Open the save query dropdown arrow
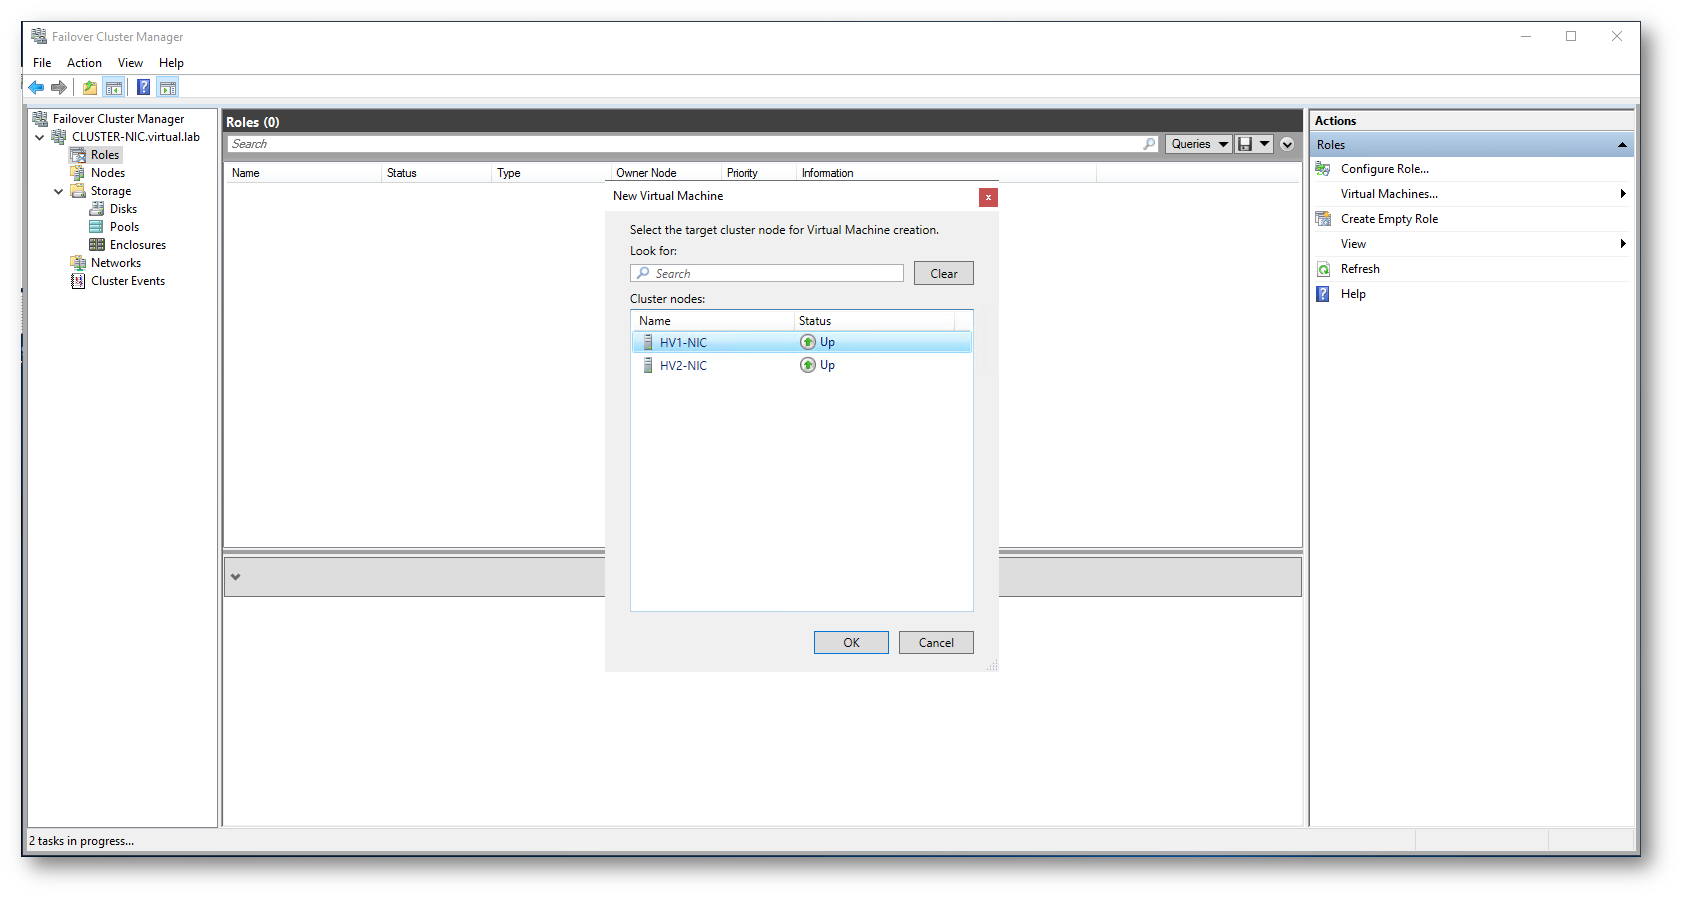The width and height of the screenshot is (1683, 899). 1264,144
